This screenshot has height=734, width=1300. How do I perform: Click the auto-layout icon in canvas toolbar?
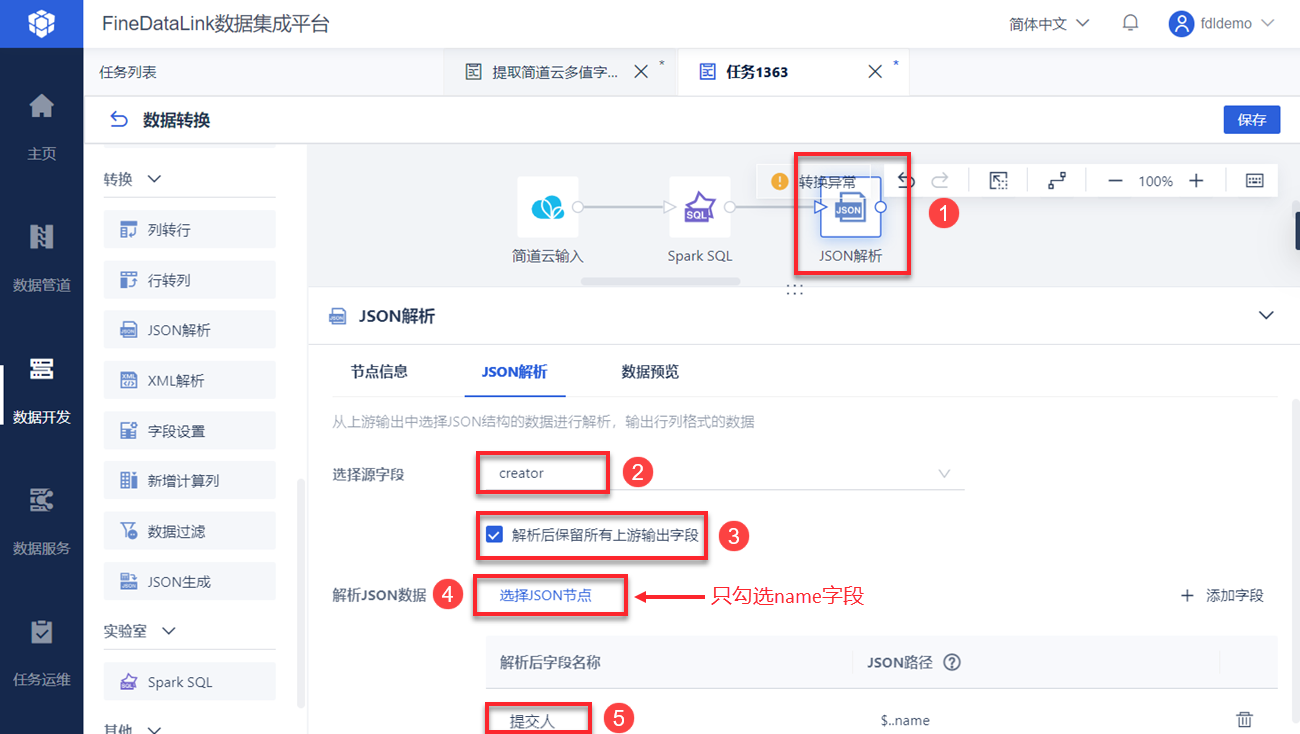(1057, 181)
